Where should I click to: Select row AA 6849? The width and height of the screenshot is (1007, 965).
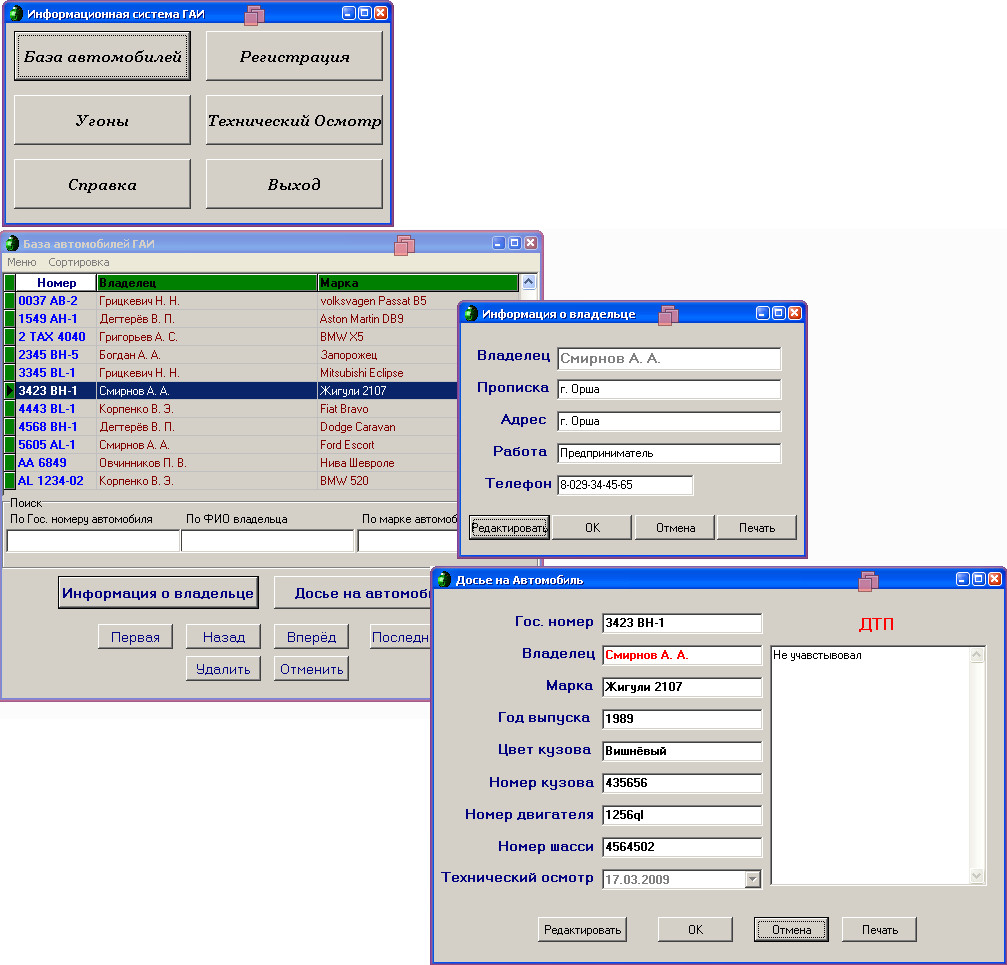click(231, 462)
